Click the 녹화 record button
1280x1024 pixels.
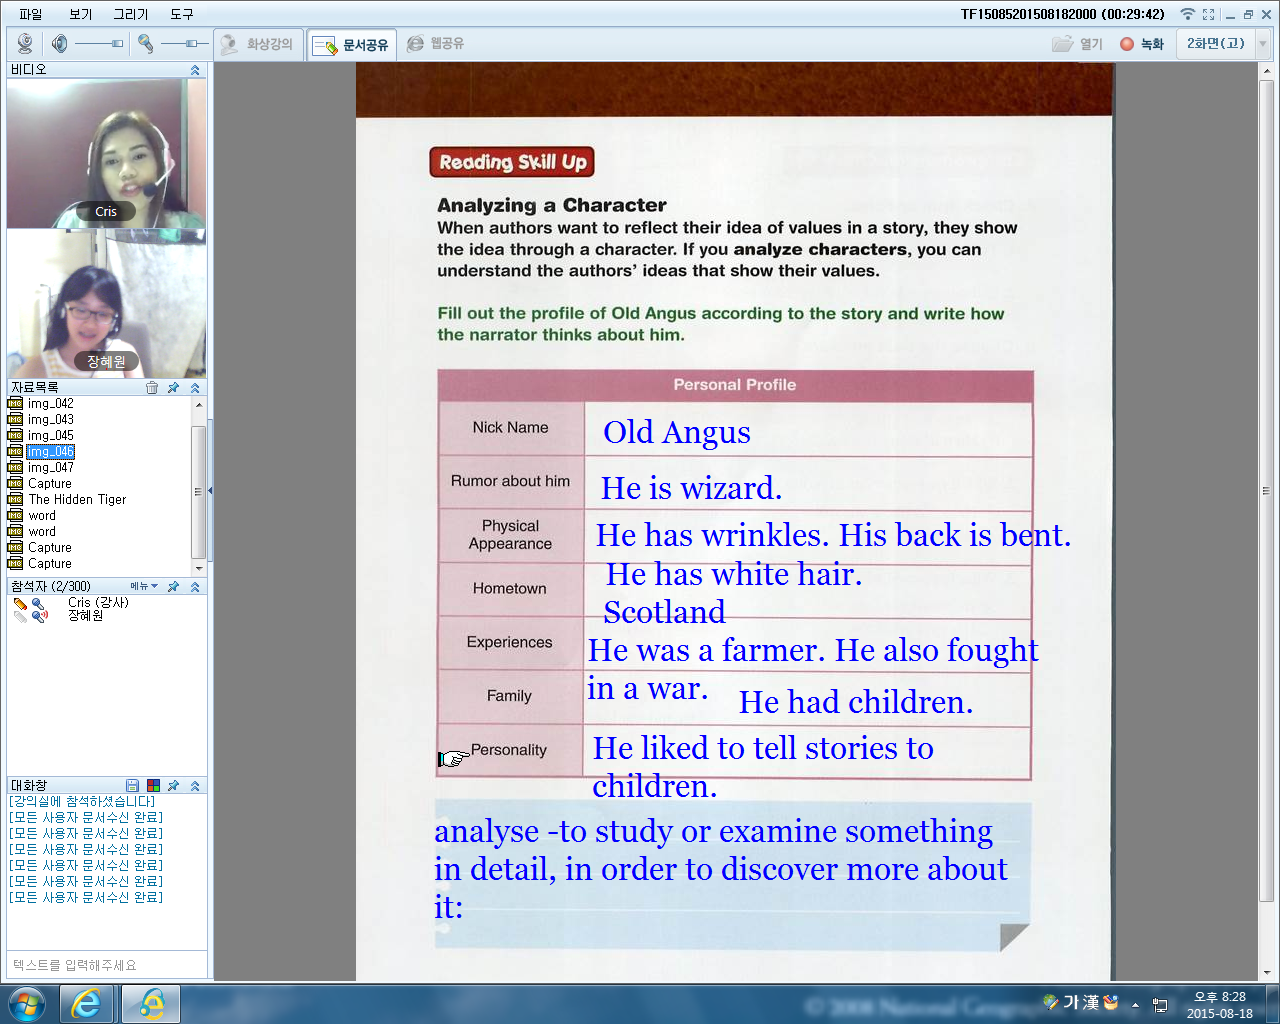coord(1142,44)
